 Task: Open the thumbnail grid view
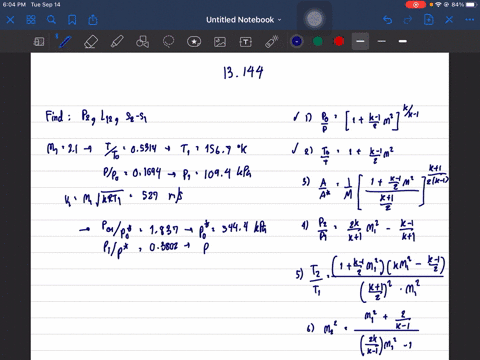31,20
